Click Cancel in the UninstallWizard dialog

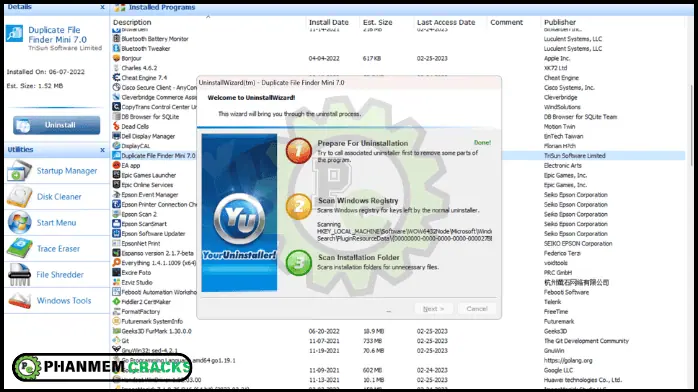pyautogui.click(x=477, y=309)
